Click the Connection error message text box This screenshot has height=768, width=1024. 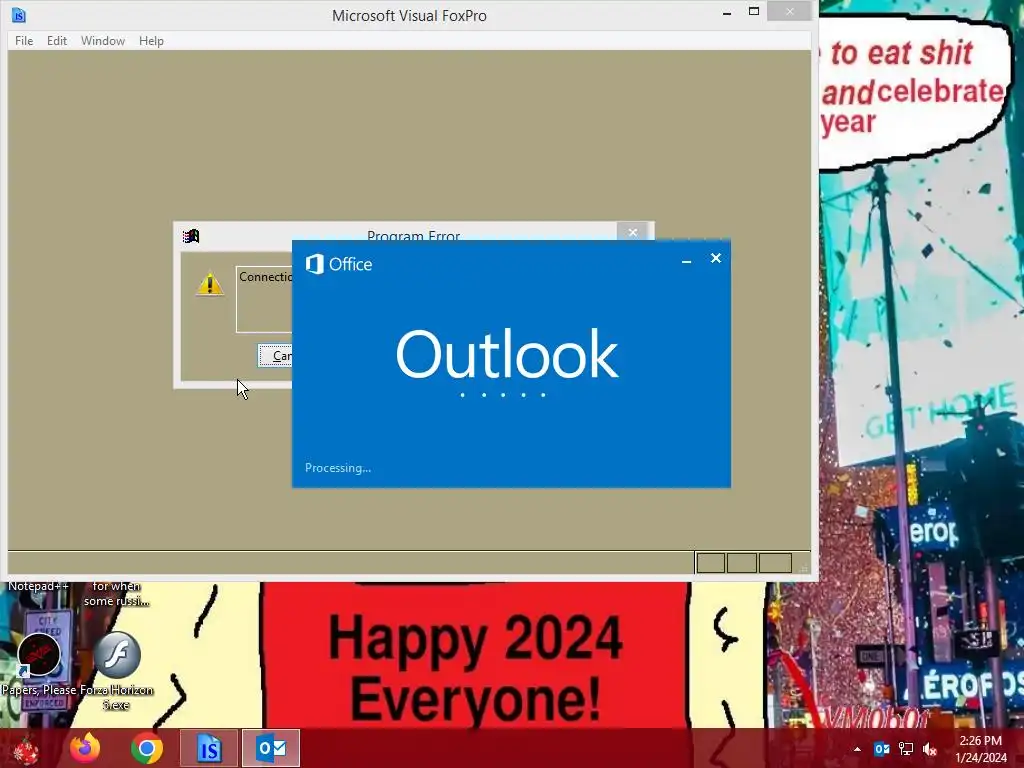264,299
